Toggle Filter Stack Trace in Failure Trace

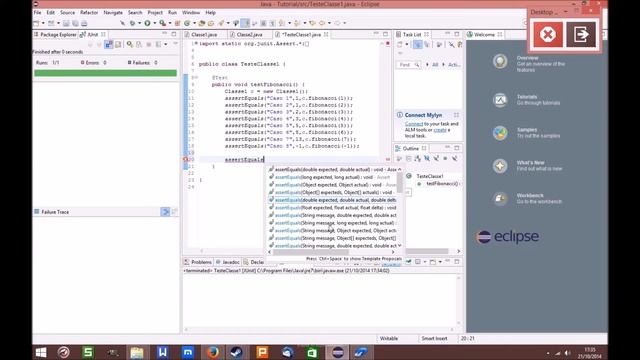tap(165, 212)
